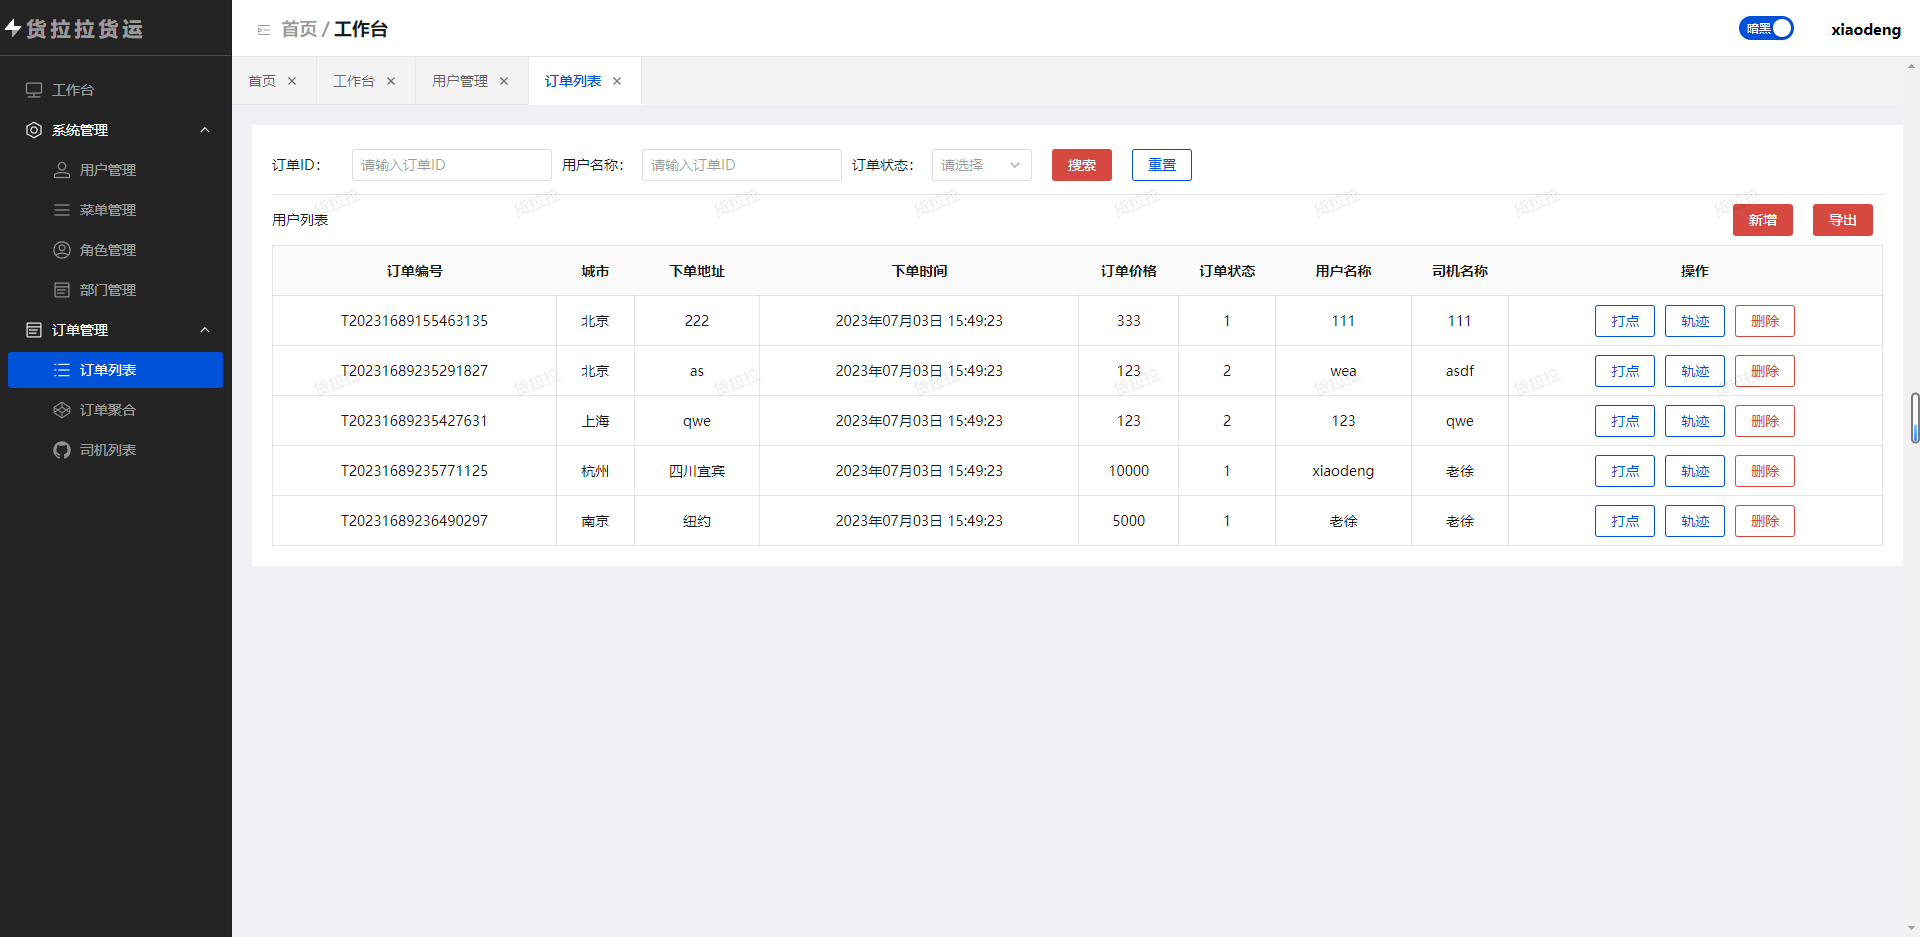Click the document icon for 部门管理

coord(62,290)
